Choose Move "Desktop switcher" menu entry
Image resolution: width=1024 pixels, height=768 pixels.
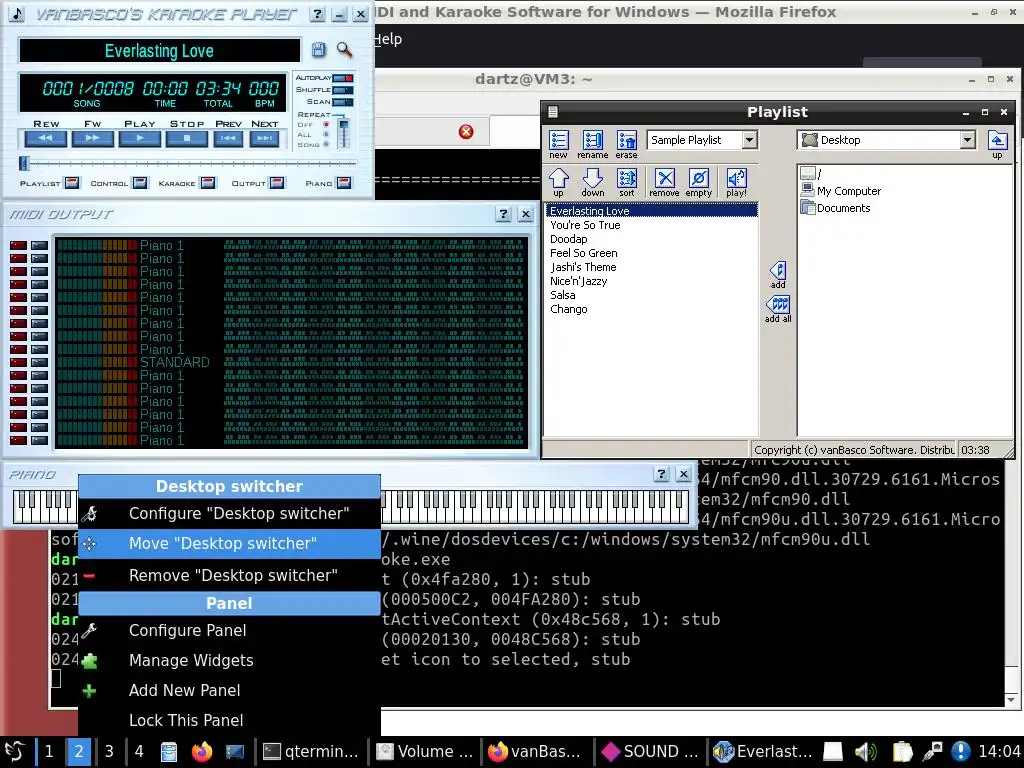click(x=229, y=543)
